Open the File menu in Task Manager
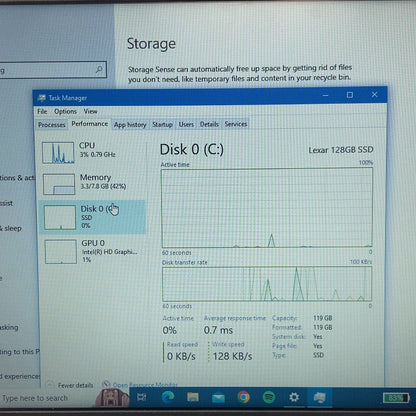This screenshot has height=416, width=416. point(42,111)
